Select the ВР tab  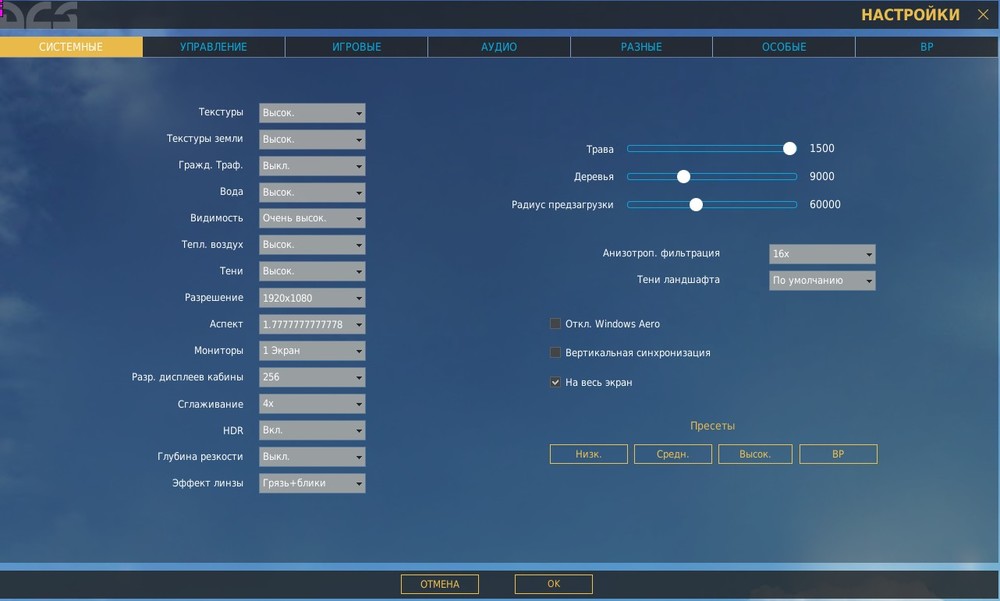pyautogui.click(x=927, y=47)
